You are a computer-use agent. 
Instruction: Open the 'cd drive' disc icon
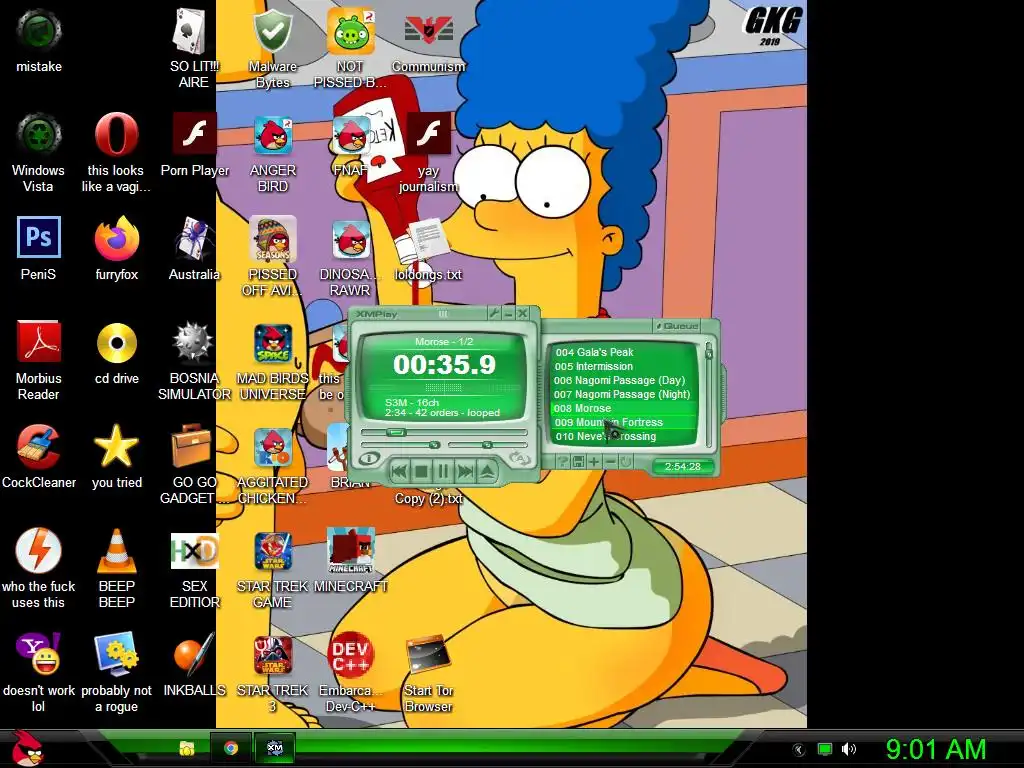[x=116, y=353]
